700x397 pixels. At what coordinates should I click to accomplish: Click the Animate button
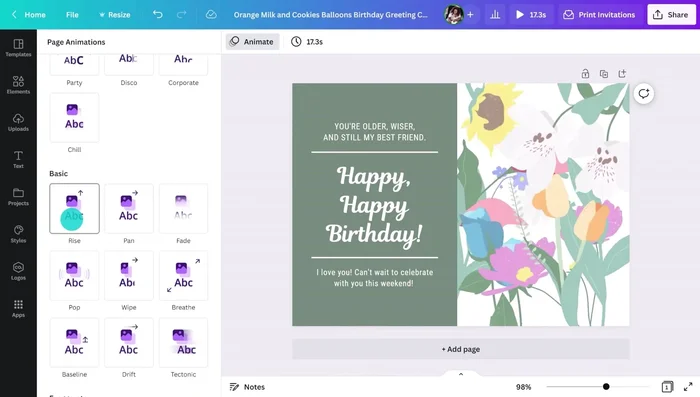(x=252, y=42)
